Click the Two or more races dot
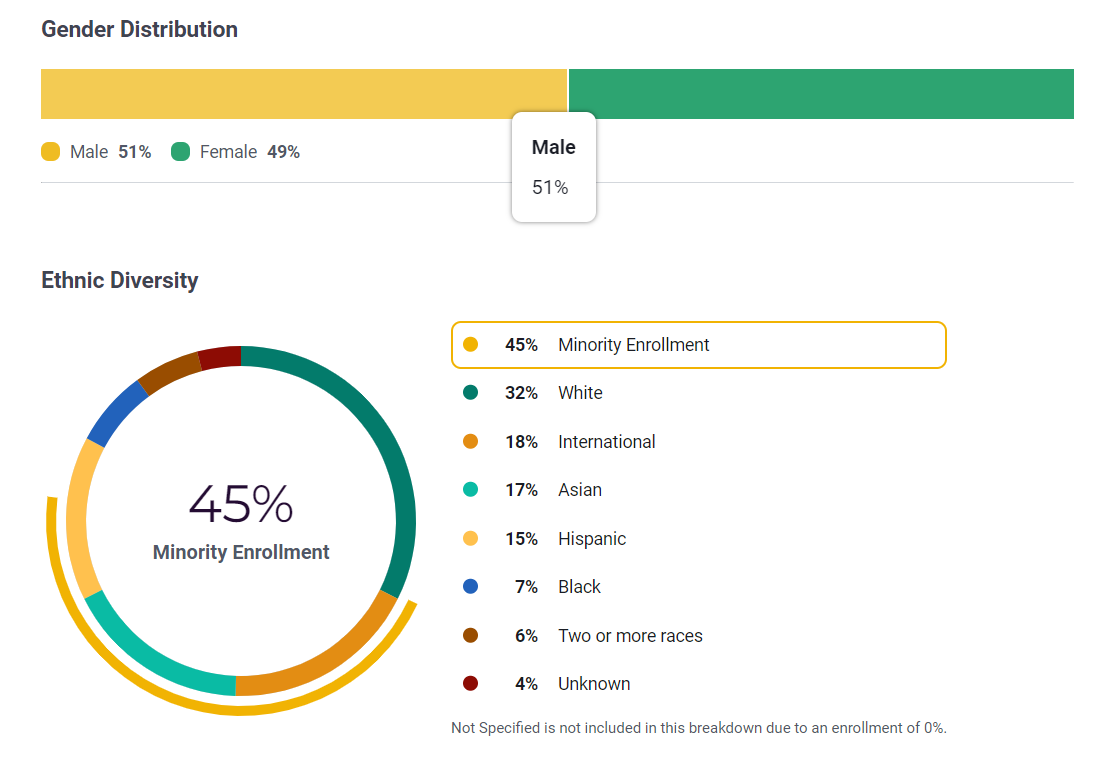 click(x=471, y=636)
